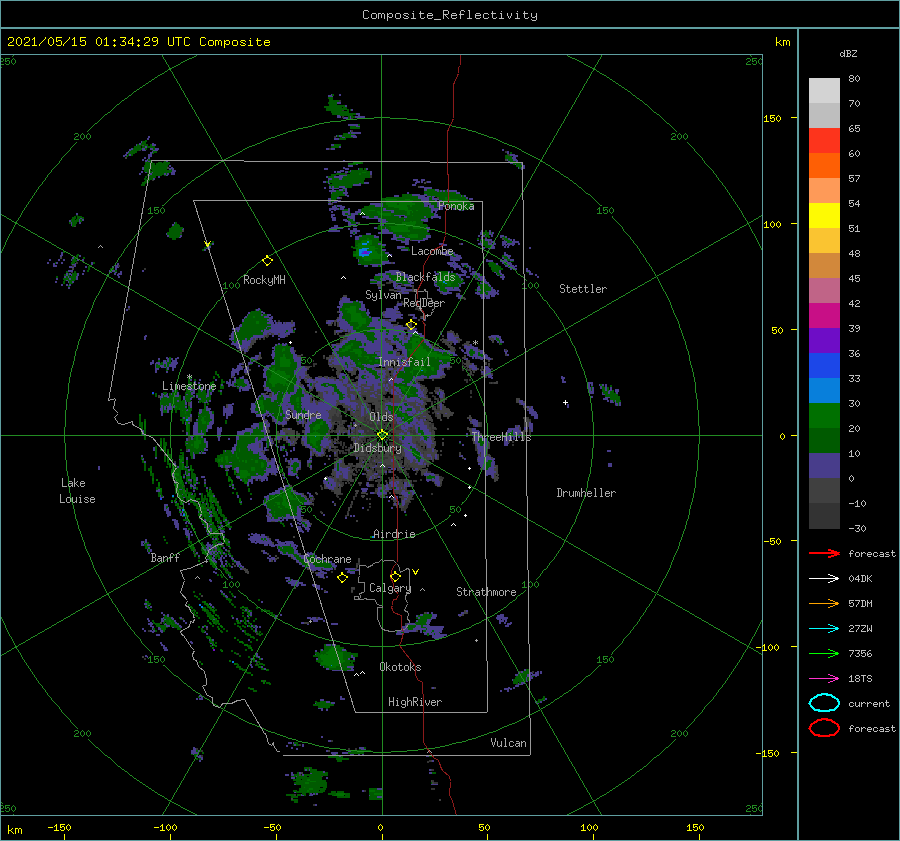Click the RedDeer city label
This screenshot has height=841, width=900.
coord(424,303)
